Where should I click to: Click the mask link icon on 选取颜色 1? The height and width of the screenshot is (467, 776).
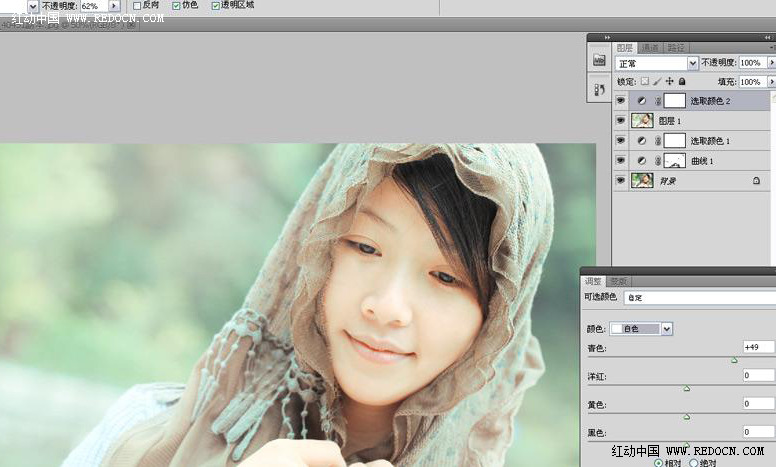pos(658,141)
